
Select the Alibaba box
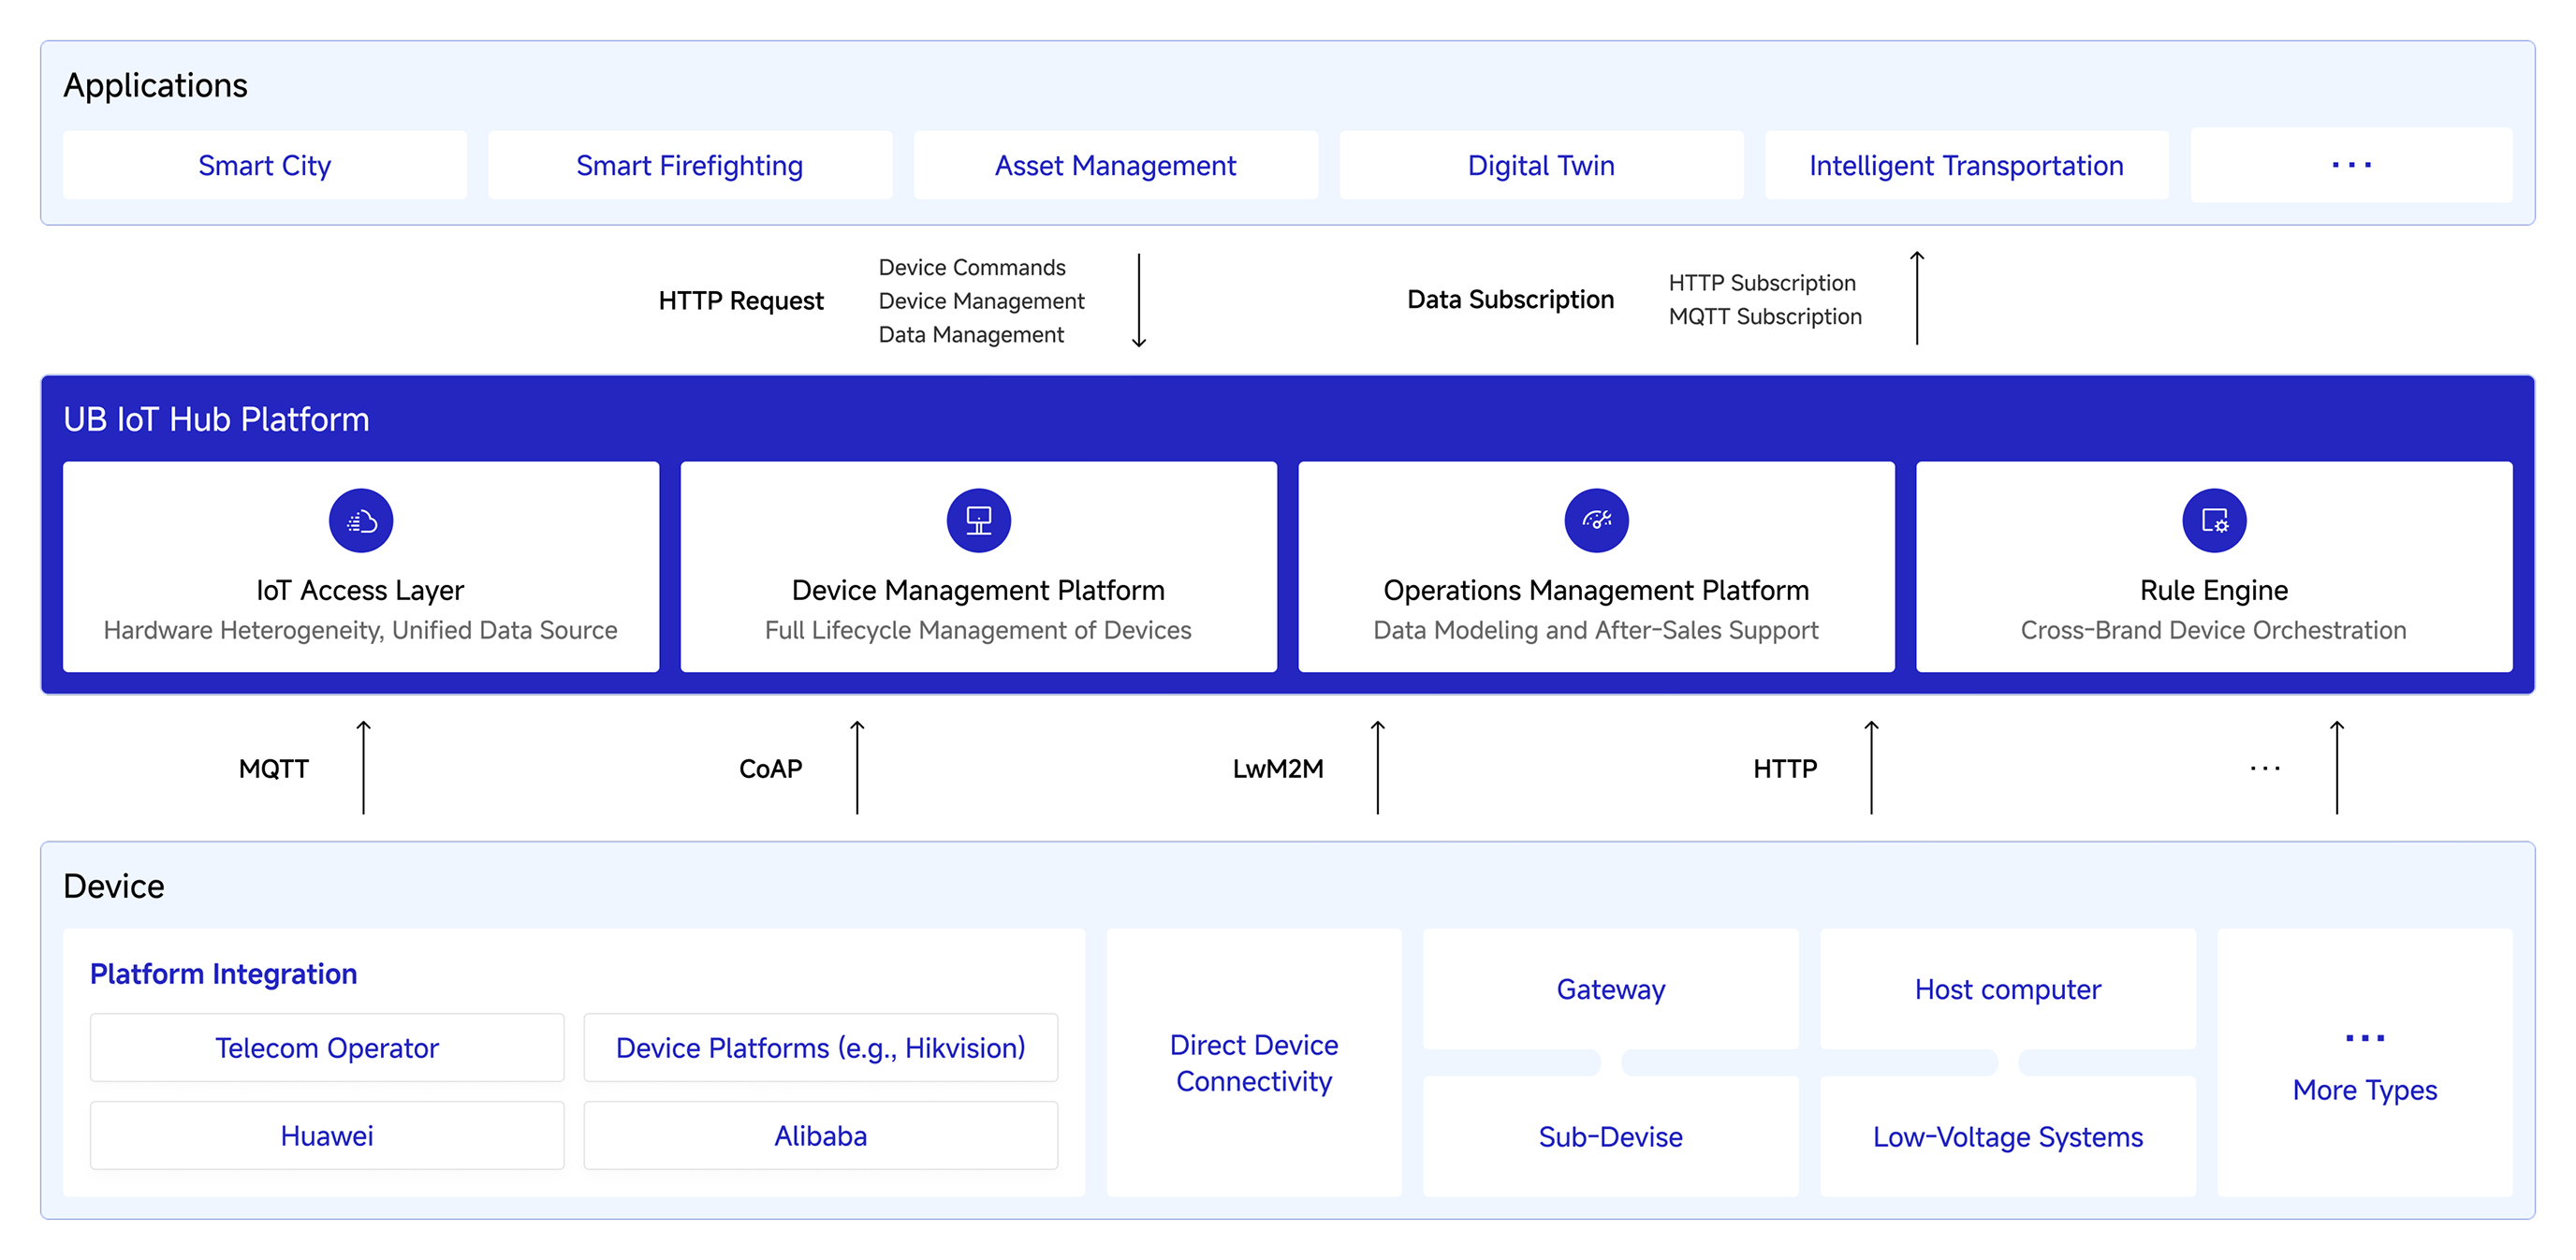(x=820, y=1135)
